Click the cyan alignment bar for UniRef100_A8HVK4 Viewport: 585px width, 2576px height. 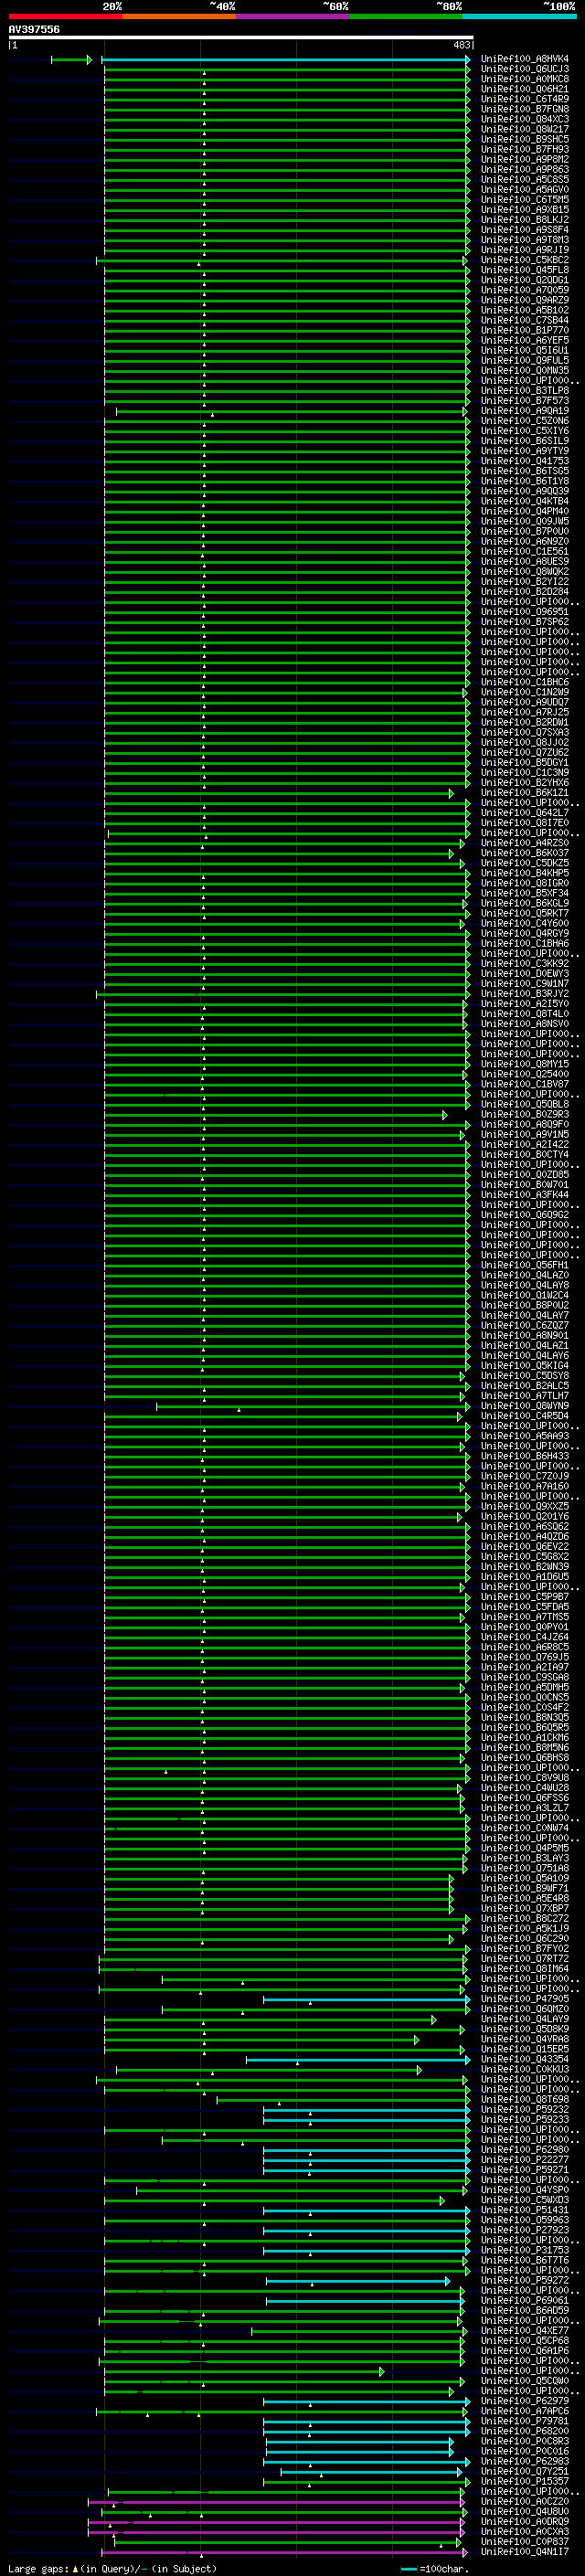285,60
